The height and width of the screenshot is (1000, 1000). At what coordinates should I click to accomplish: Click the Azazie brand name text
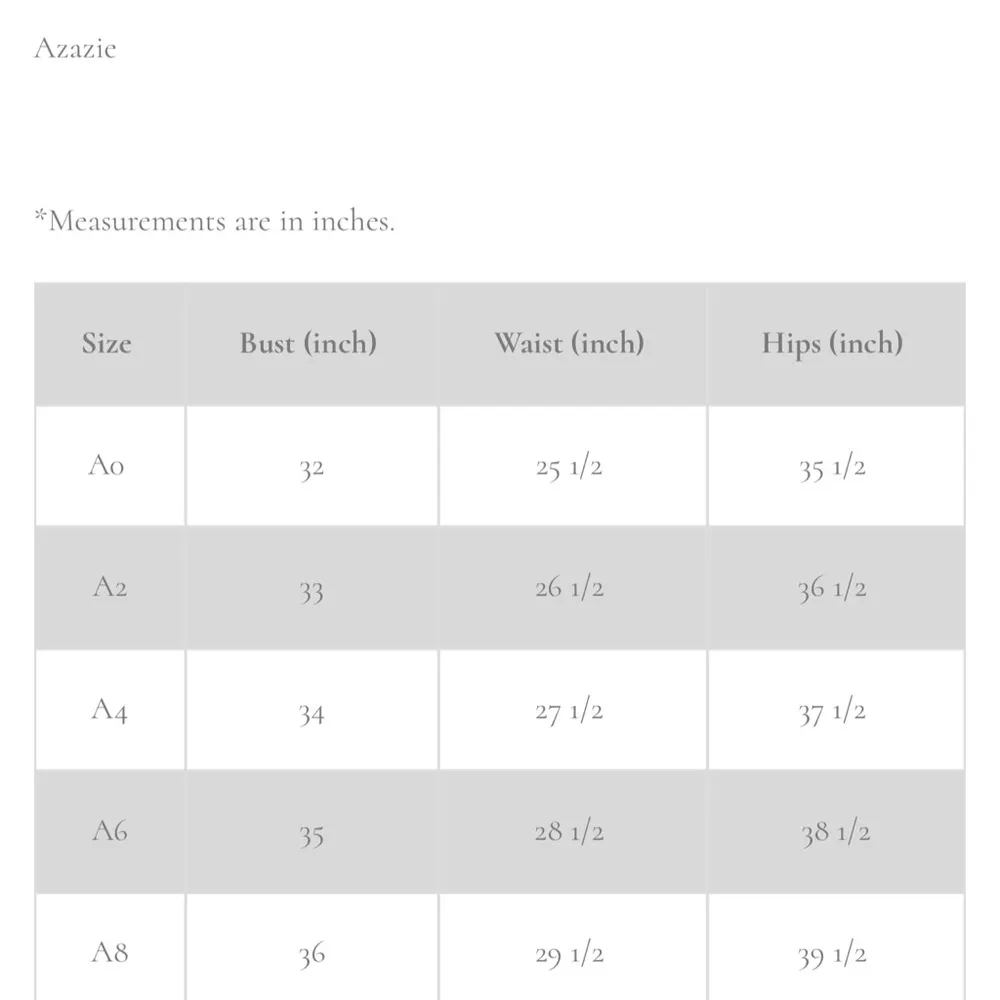[x=75, y=48]
